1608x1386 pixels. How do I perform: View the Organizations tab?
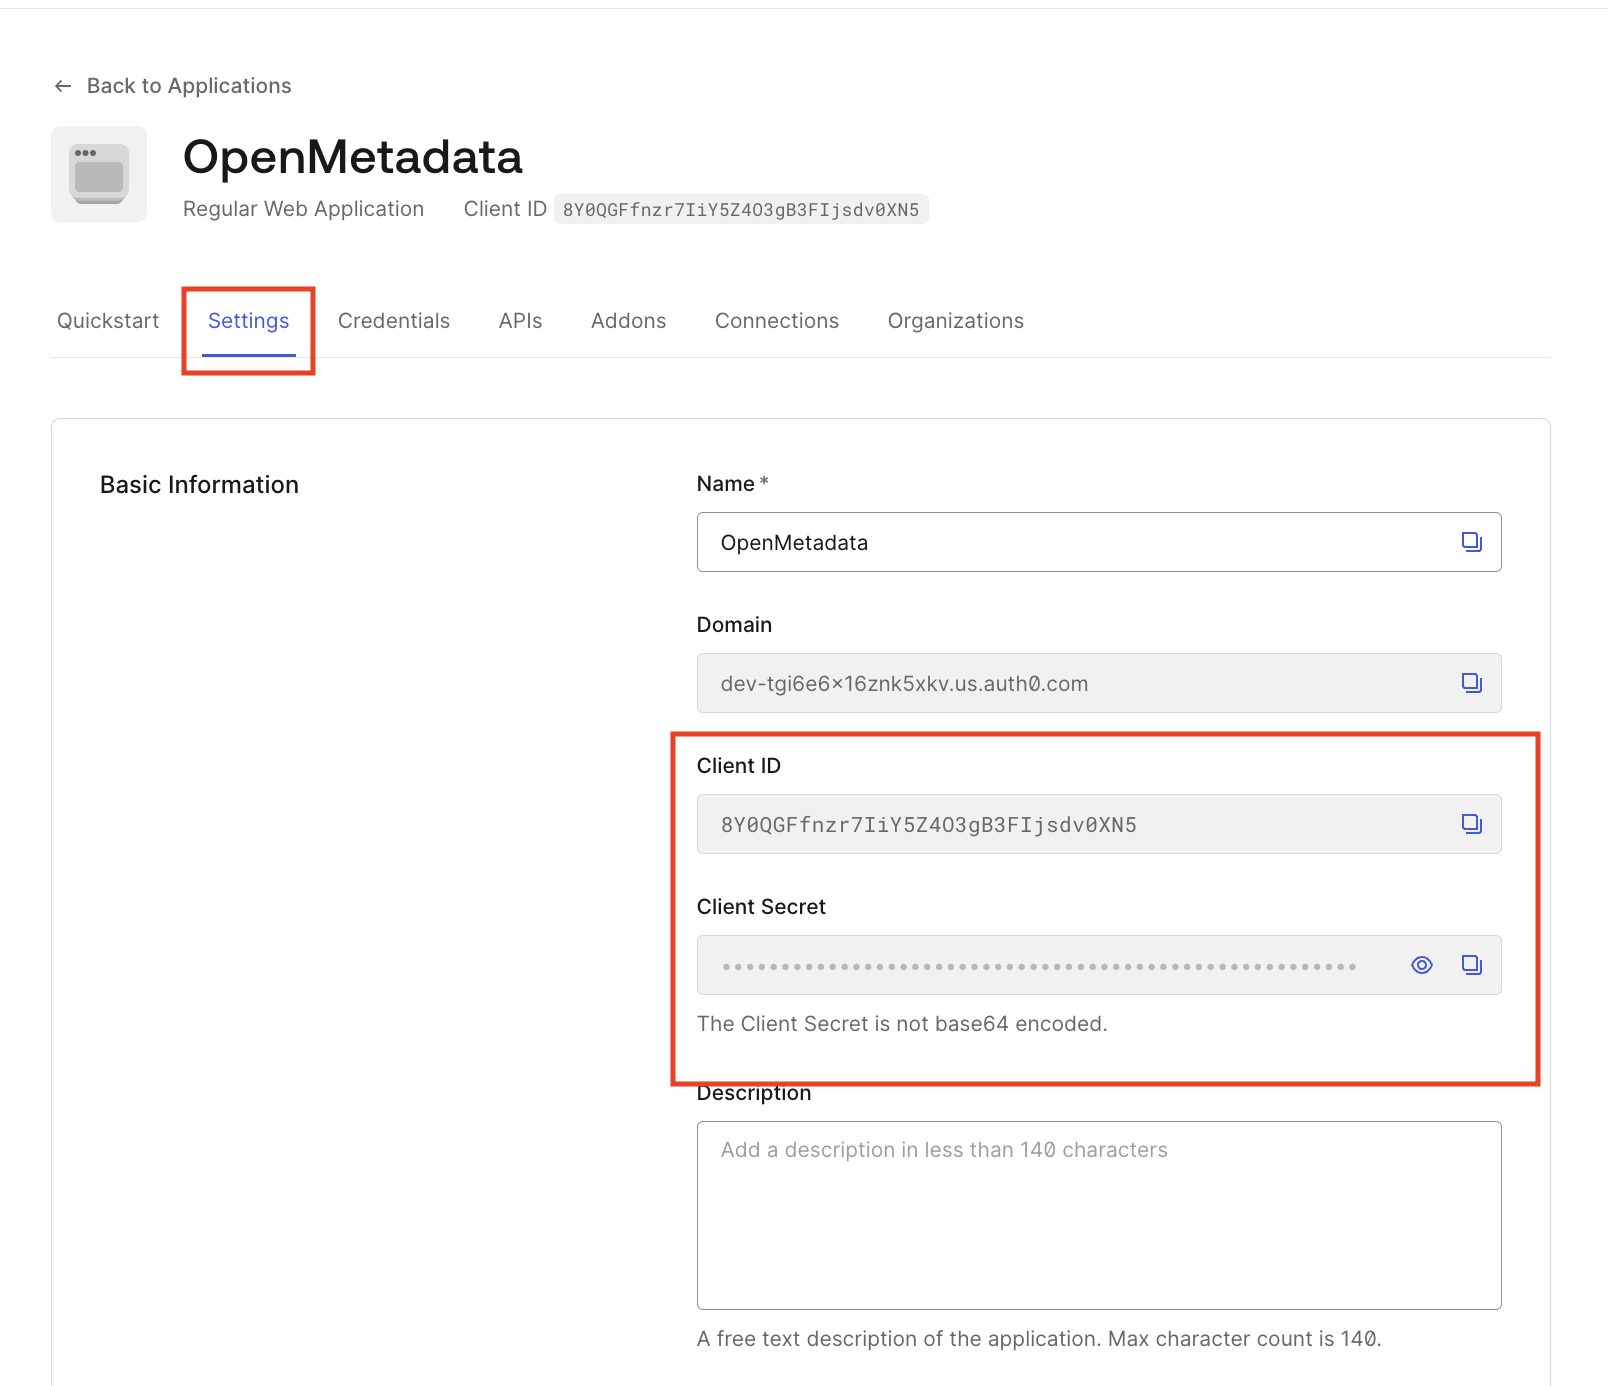coord(955,321)
